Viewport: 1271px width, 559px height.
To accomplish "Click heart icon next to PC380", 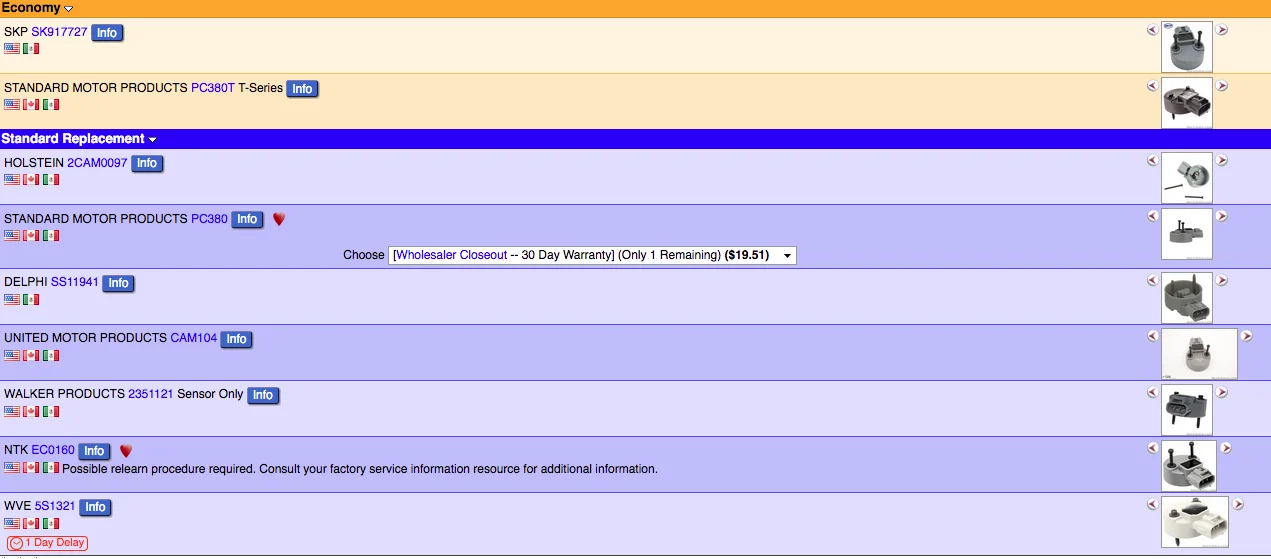I will click(279, 219).
